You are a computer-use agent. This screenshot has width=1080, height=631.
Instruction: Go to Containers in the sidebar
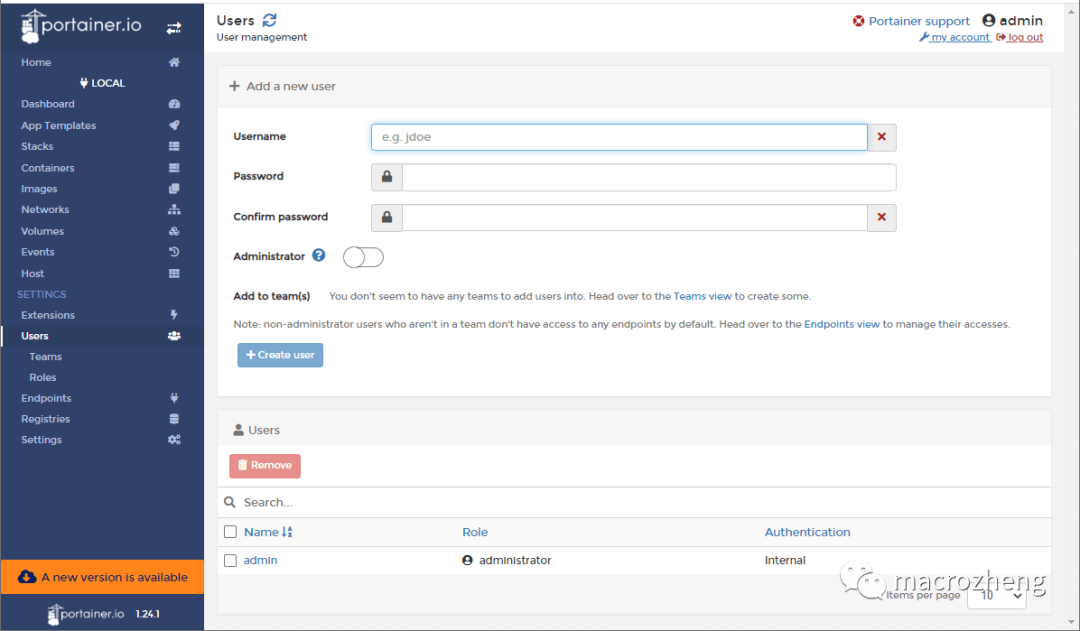point(48,167)
